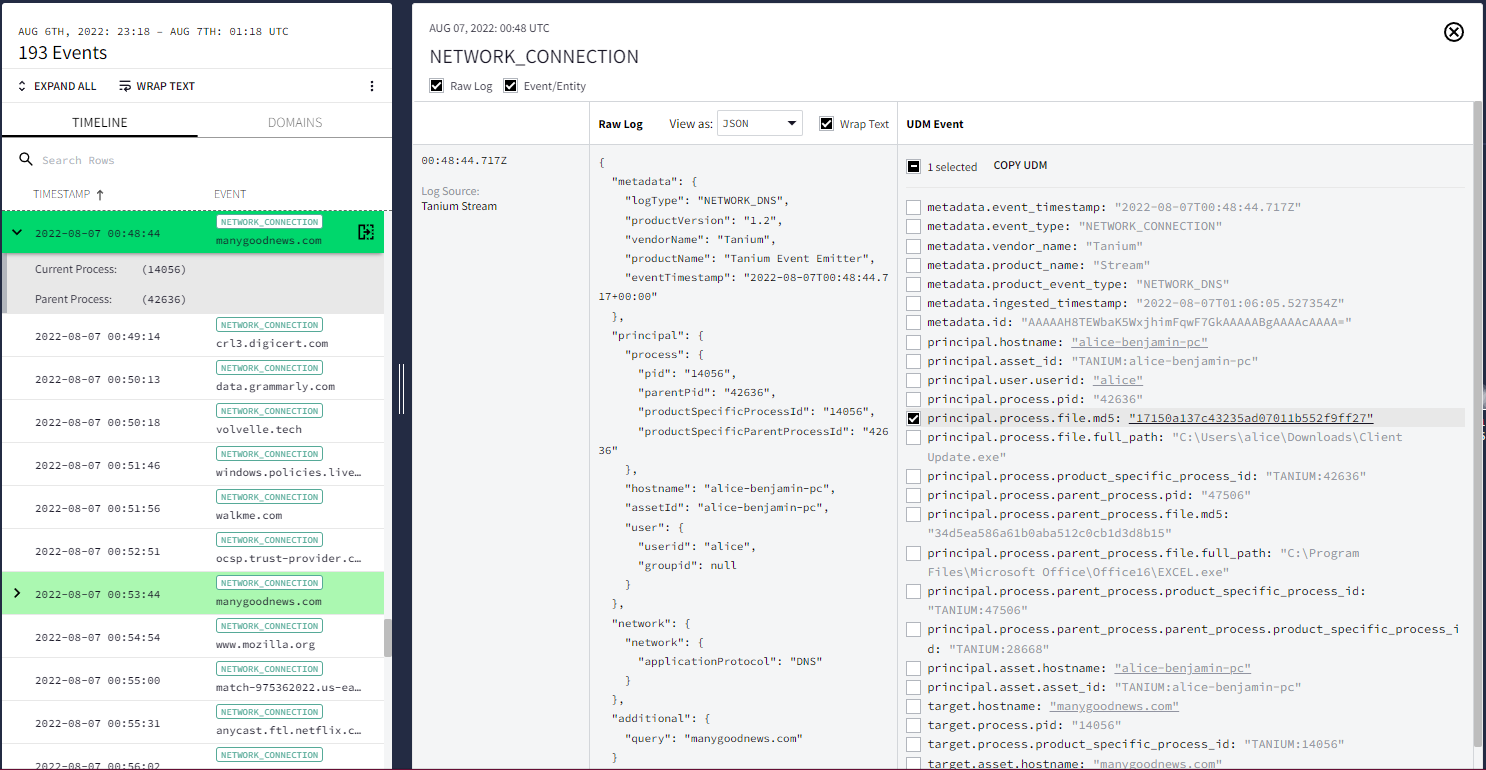The width and height of the screenshot is (1486, 770).
Task: Collapse the expanded 00:48:44 timeline row
Action: (x=15, y=232)
